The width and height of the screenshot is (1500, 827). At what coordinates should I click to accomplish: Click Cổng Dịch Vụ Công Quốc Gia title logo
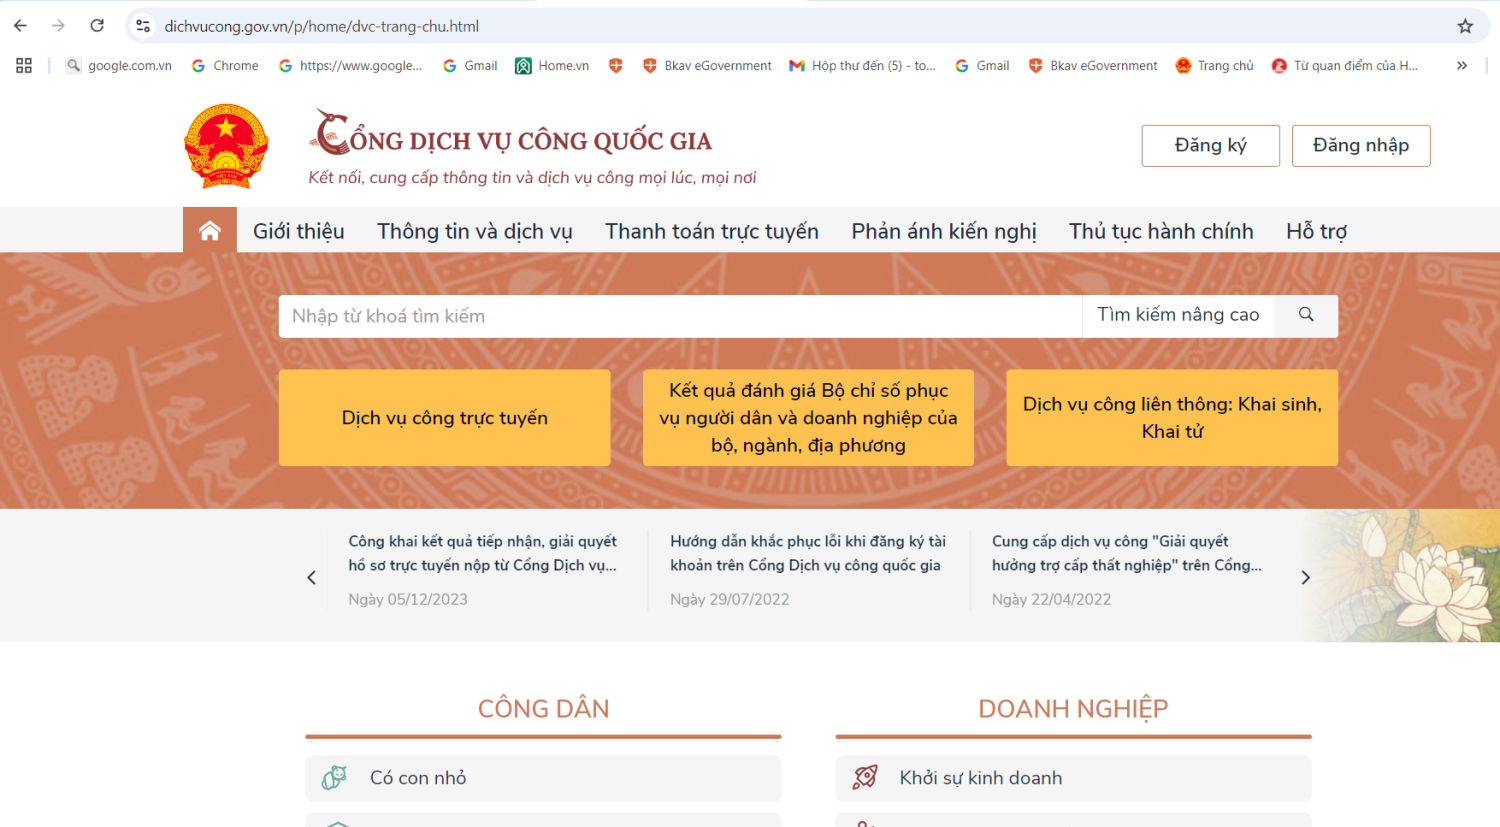coord(511,133)
